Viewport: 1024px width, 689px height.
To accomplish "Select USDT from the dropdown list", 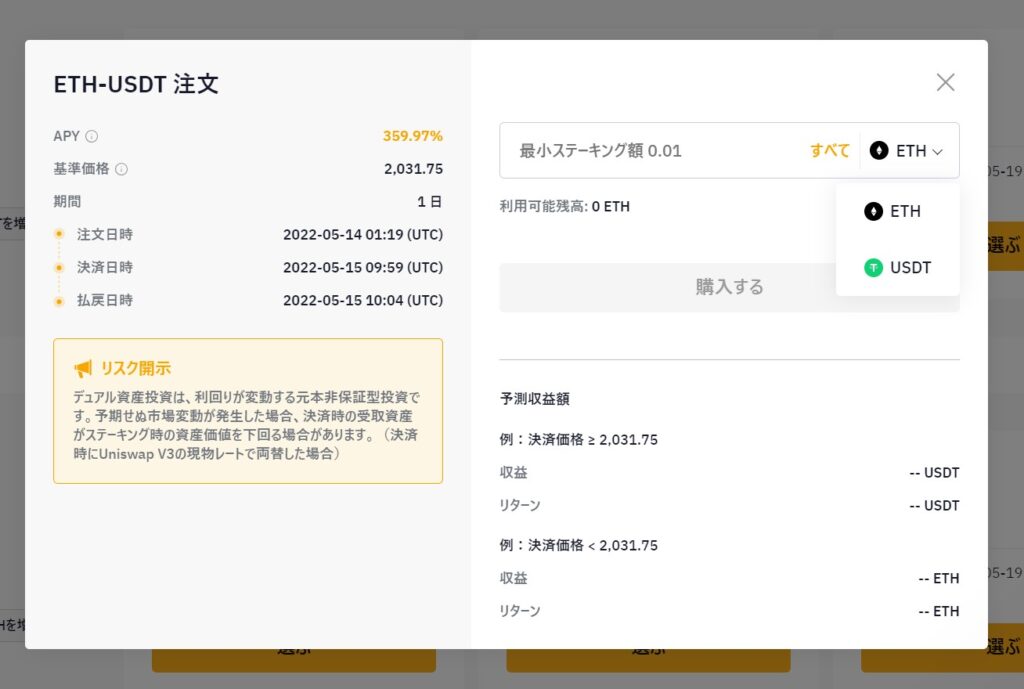I will 897,267.
